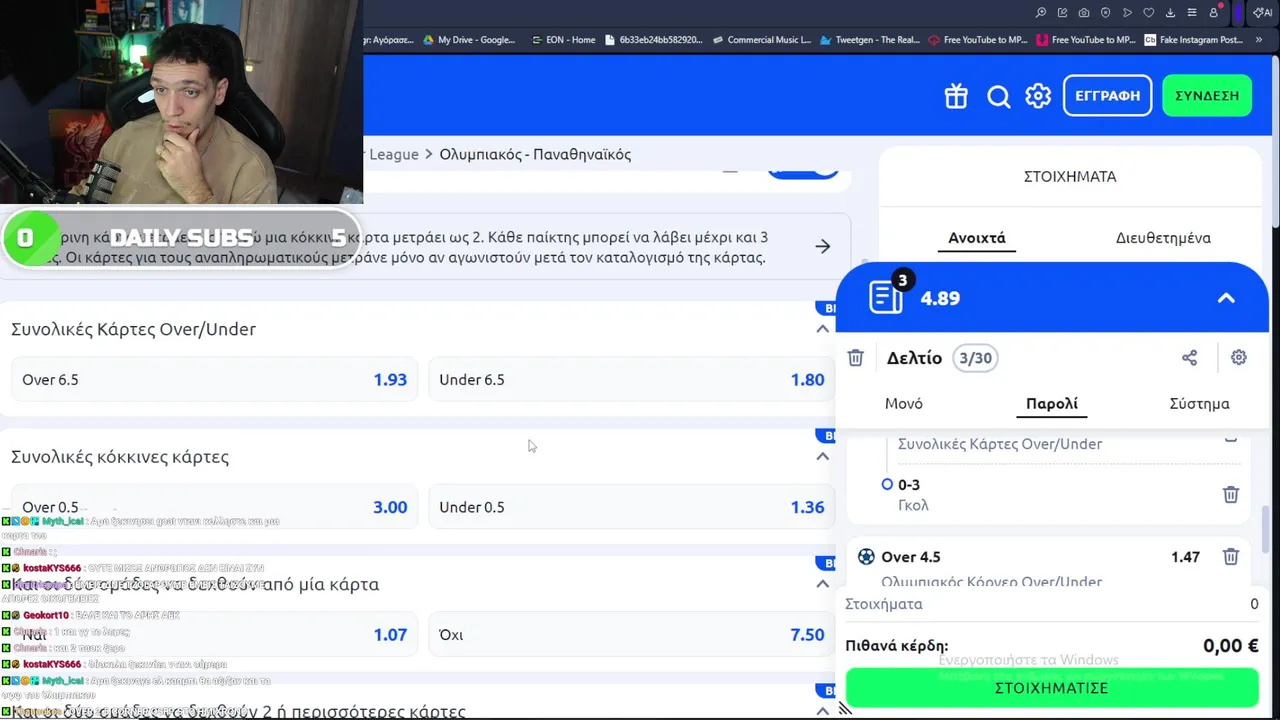Click the ΣΤΟΙΧΗΜΑΤΑ panel heading
The height and width of the screenshot is (720, 1280).
[x=1070, y=176]
